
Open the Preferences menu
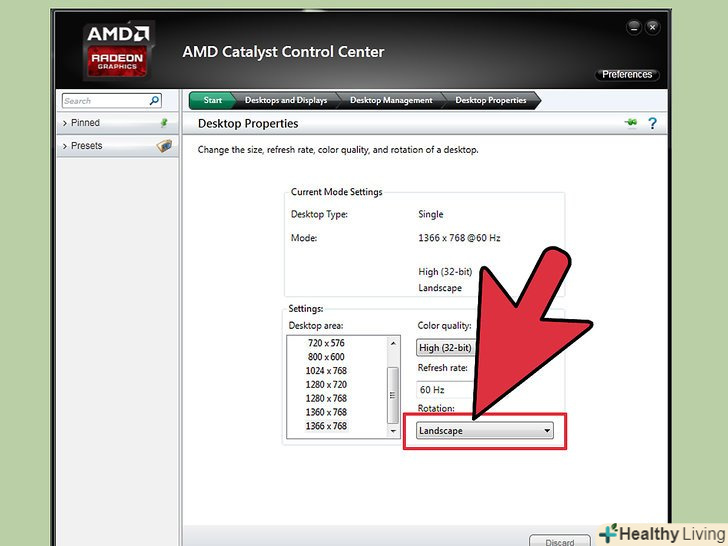pyautogui.click(x=627, y=74)
